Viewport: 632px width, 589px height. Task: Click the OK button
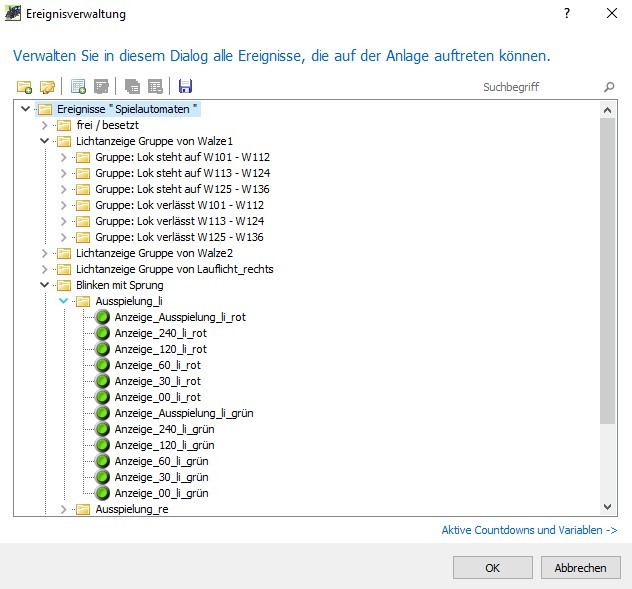pyautogui.click(x=493, y=568)
